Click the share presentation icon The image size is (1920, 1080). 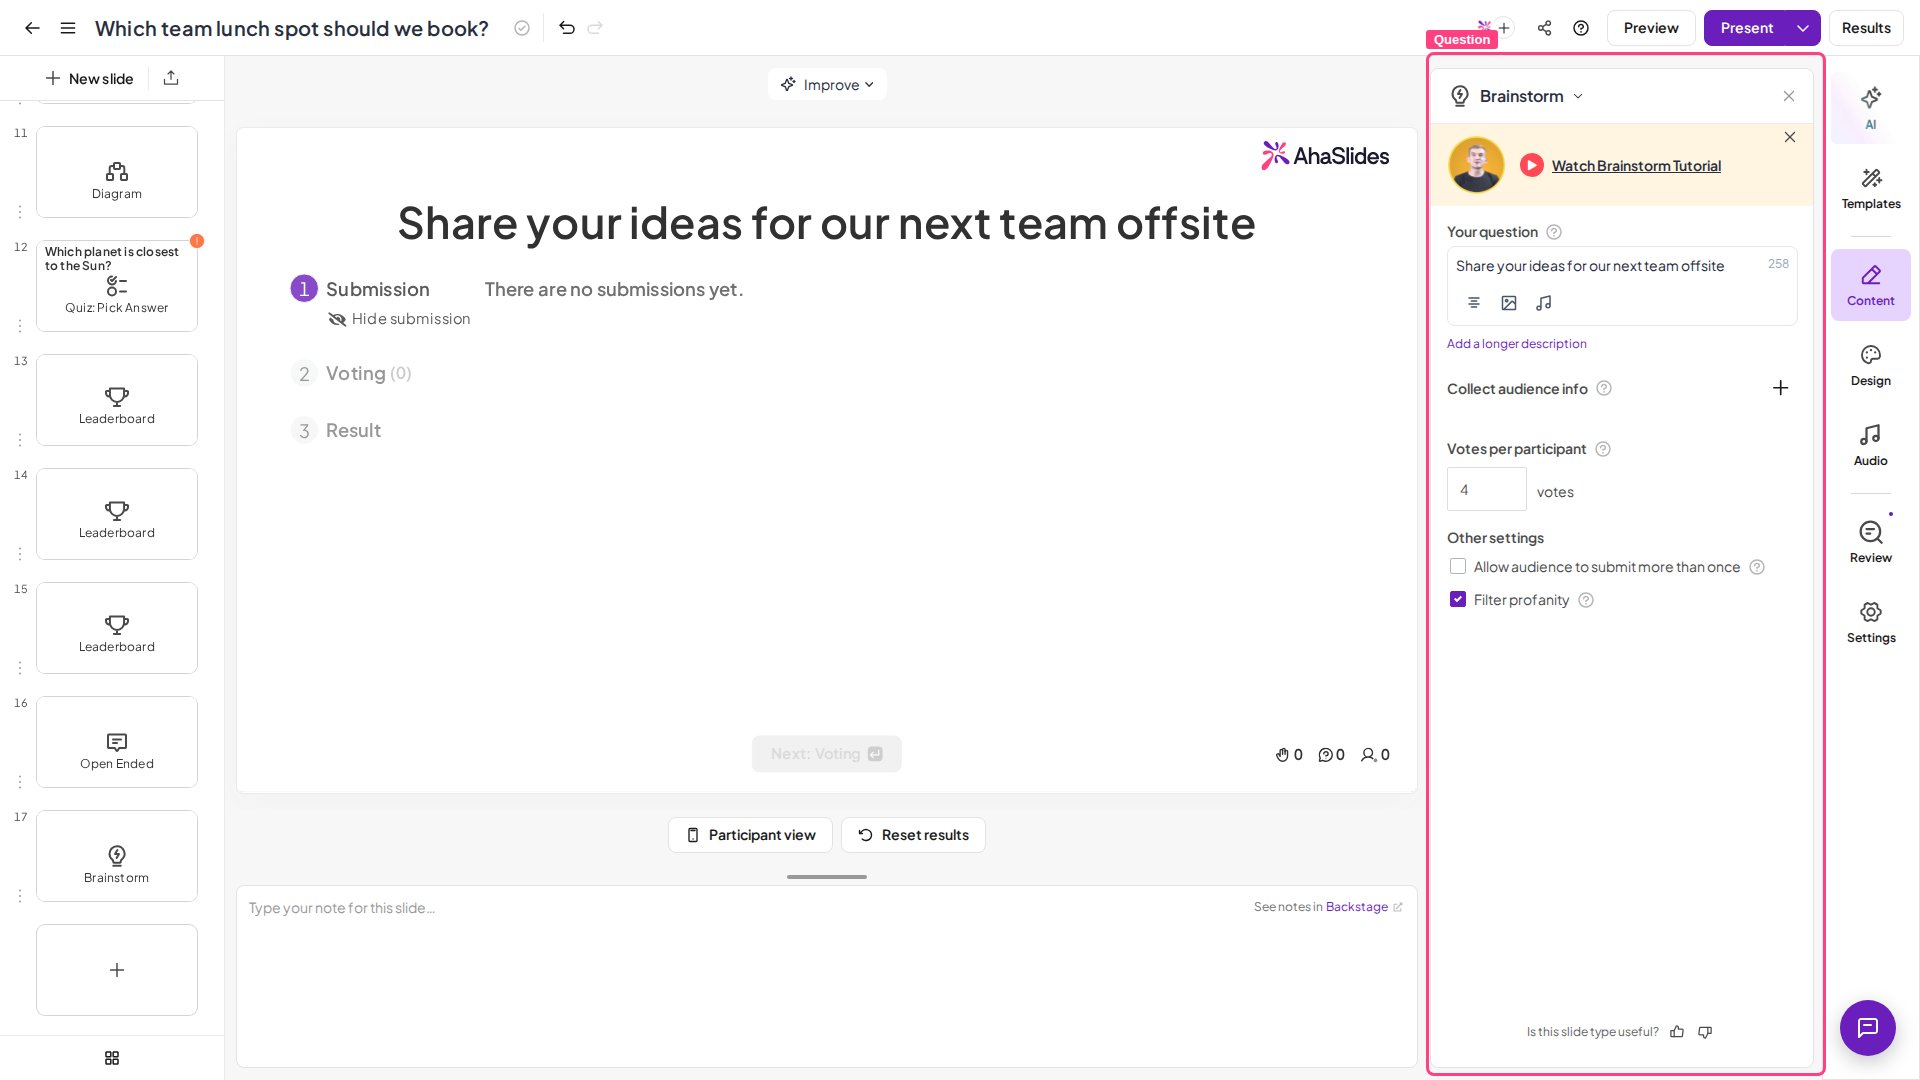1545,28
